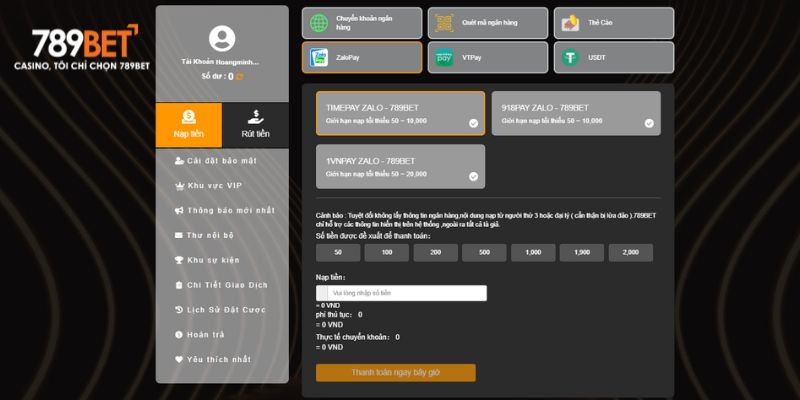Pick the 1,900 suggested amount
Image resolution: width=800 pixels, height=400 pixels.
(582, 253)
